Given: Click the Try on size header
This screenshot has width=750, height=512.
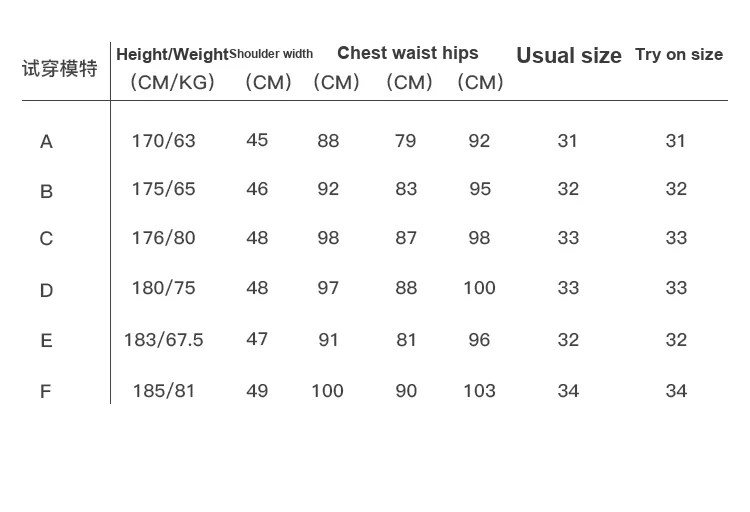Looking at the screenshot, I should coord(679,54).
